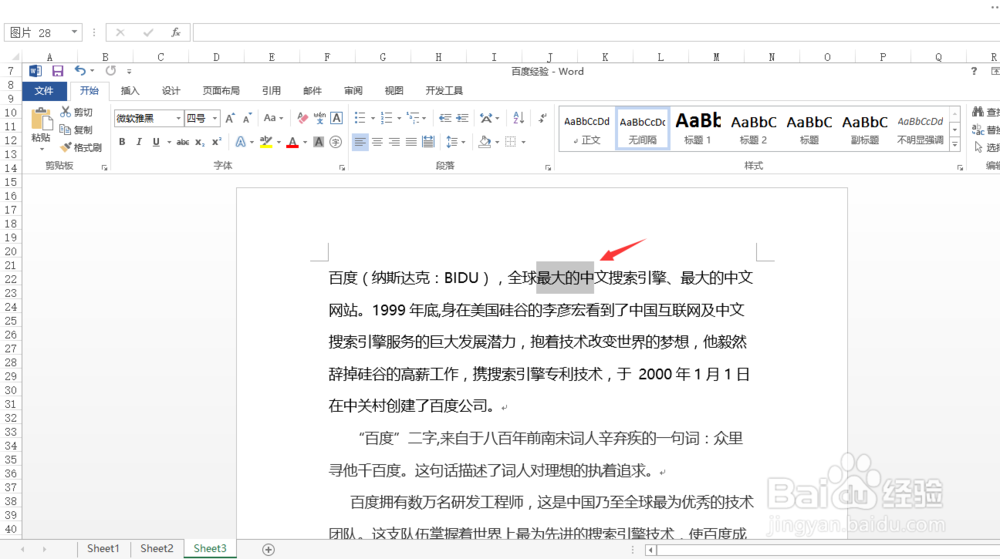Click the Excel formula bar input

pyautogui.click(x=596, y=33)
